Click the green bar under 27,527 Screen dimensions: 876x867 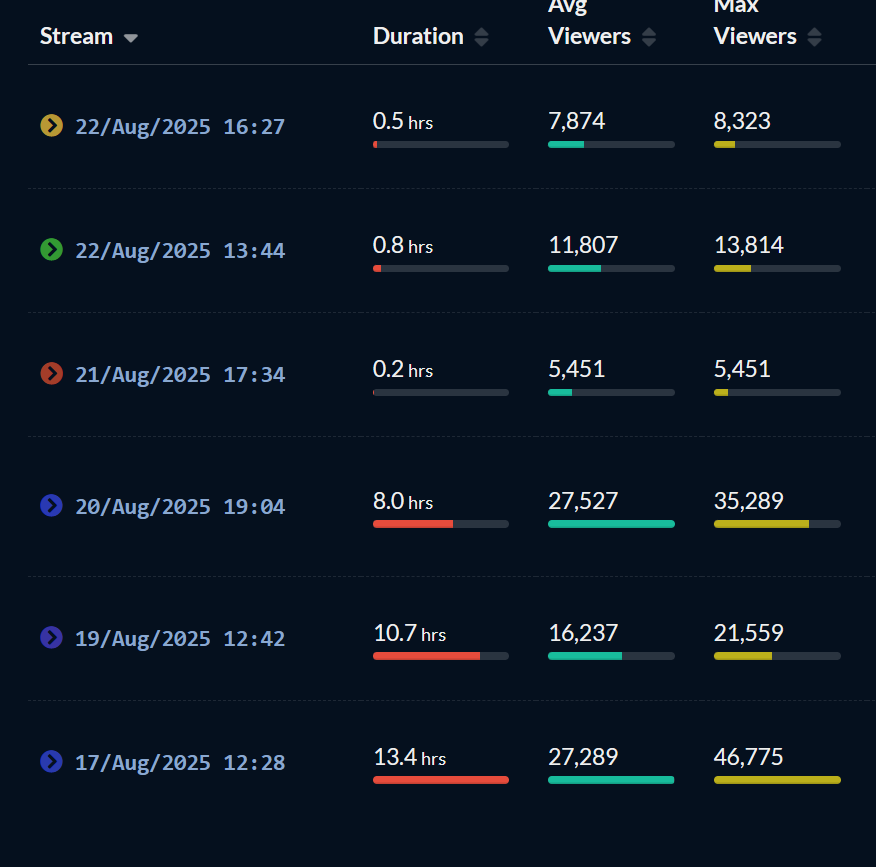[611, 524]
